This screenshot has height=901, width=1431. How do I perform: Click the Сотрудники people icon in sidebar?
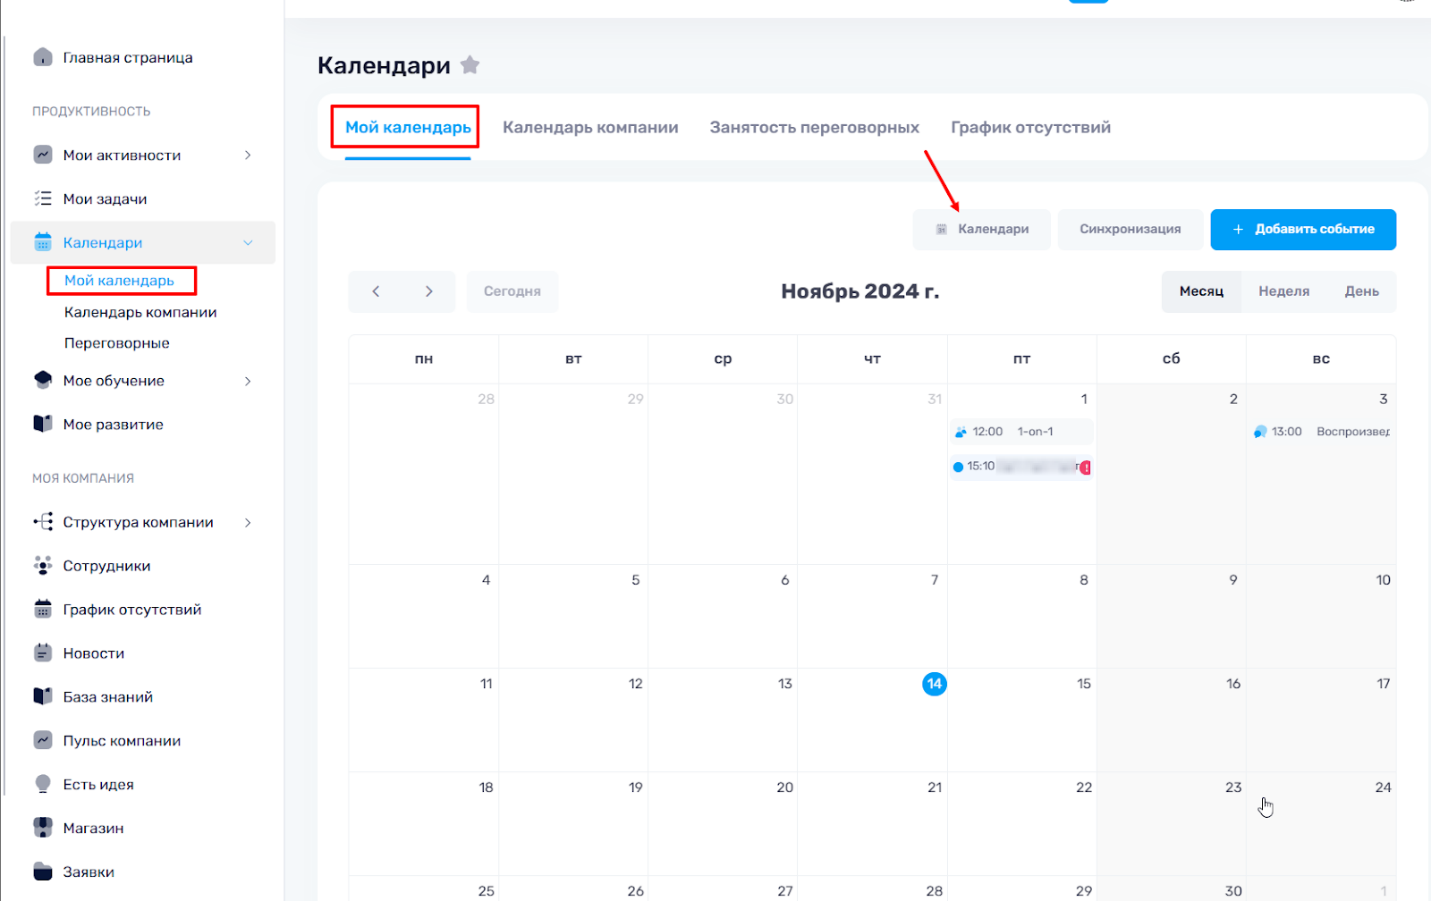tap(42, 566)
